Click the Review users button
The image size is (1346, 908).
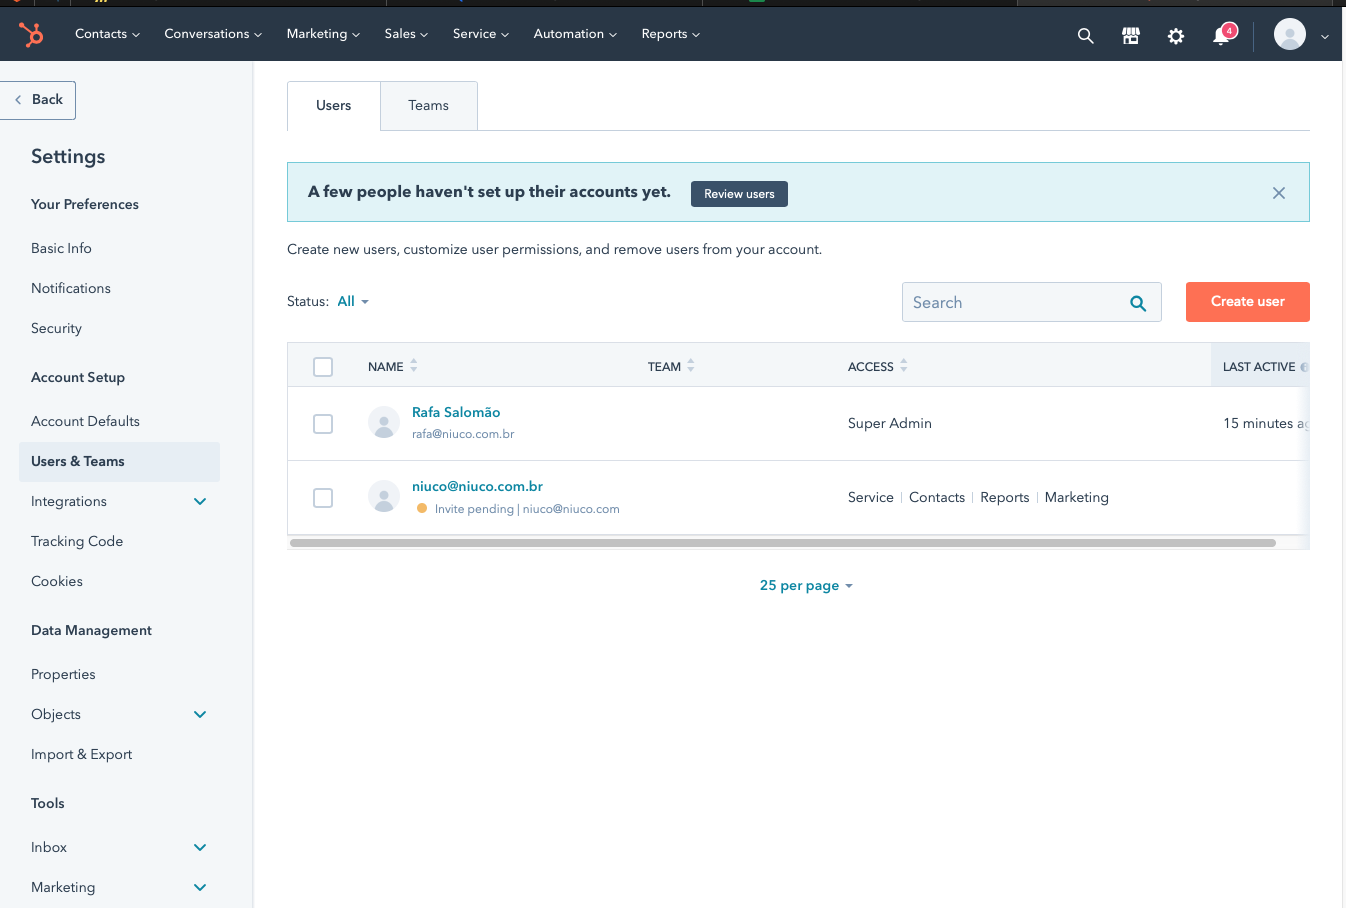pyautogui.click(x=739, y=194)
